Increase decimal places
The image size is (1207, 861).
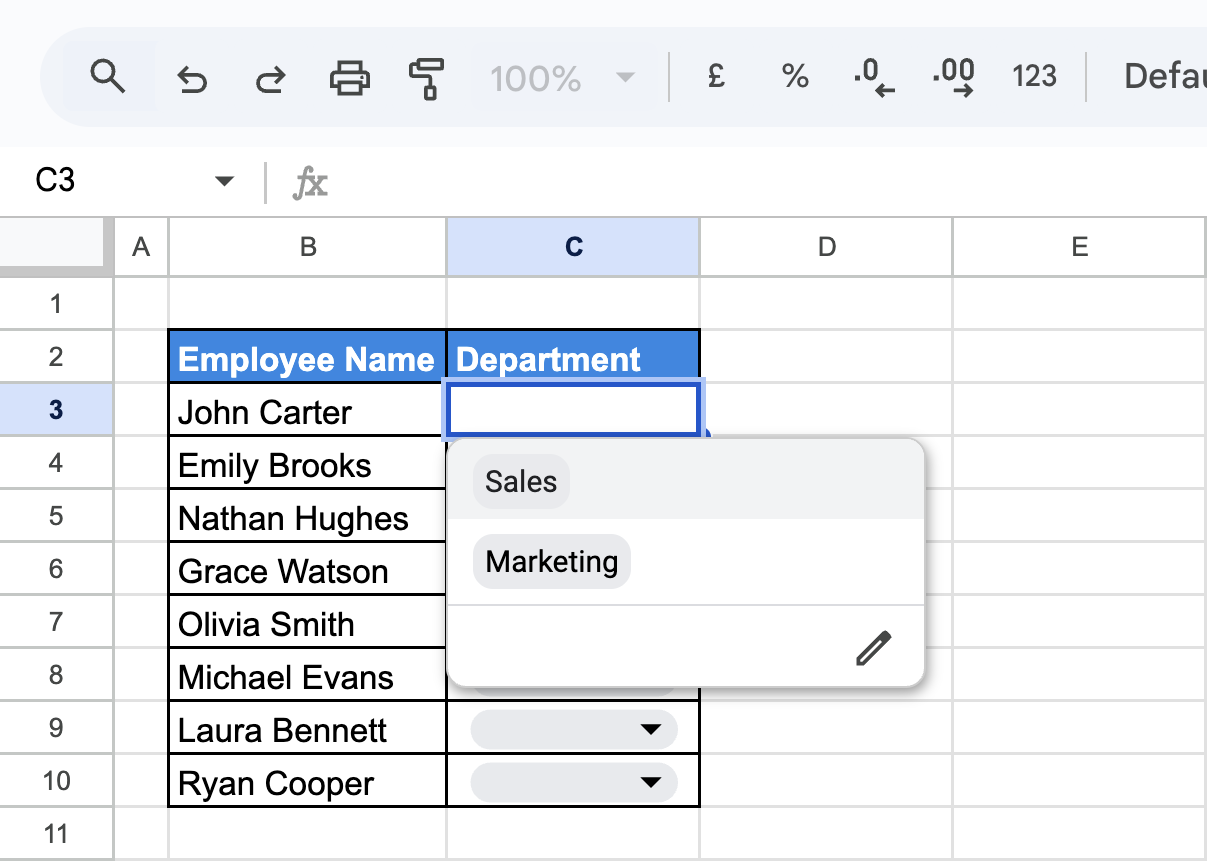pyautogui.click(x=953, y=77)
